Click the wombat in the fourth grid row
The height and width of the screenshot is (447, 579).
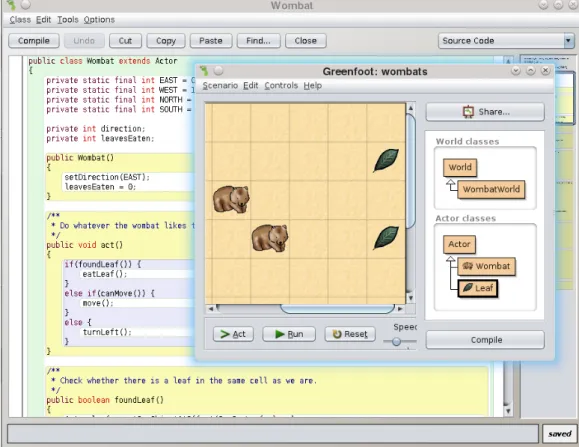(x=270, y=238)
